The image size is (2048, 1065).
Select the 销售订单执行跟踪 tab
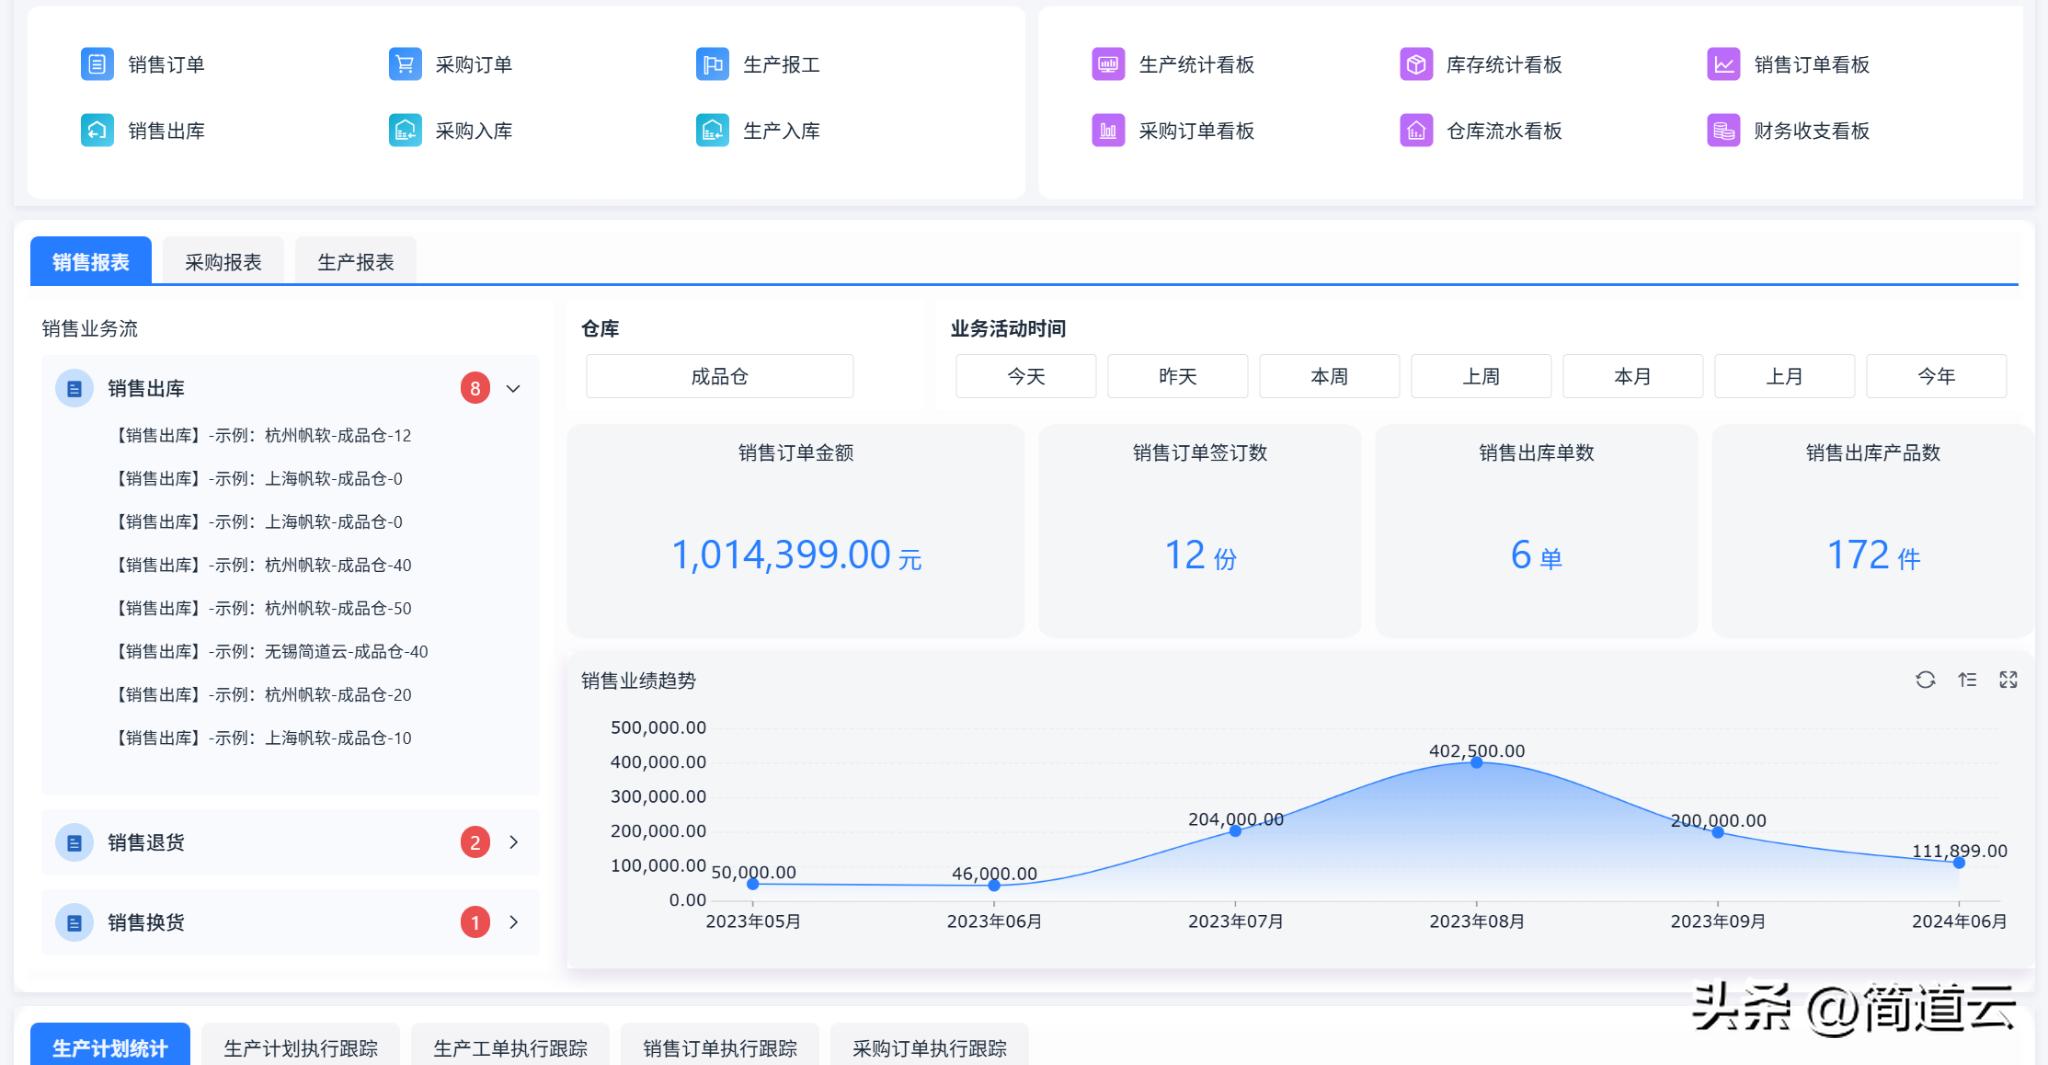720,1045
